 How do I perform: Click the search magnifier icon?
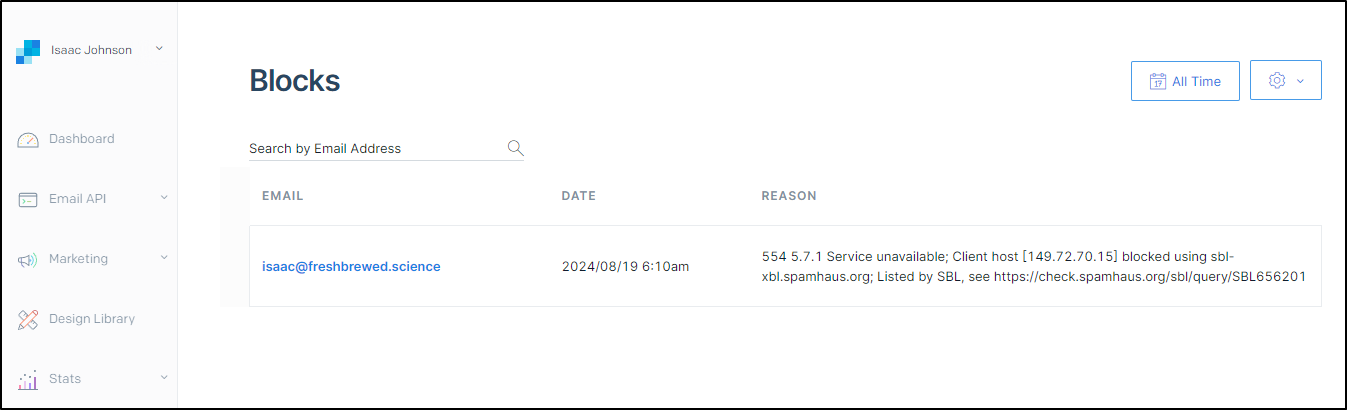pos(515,148)
